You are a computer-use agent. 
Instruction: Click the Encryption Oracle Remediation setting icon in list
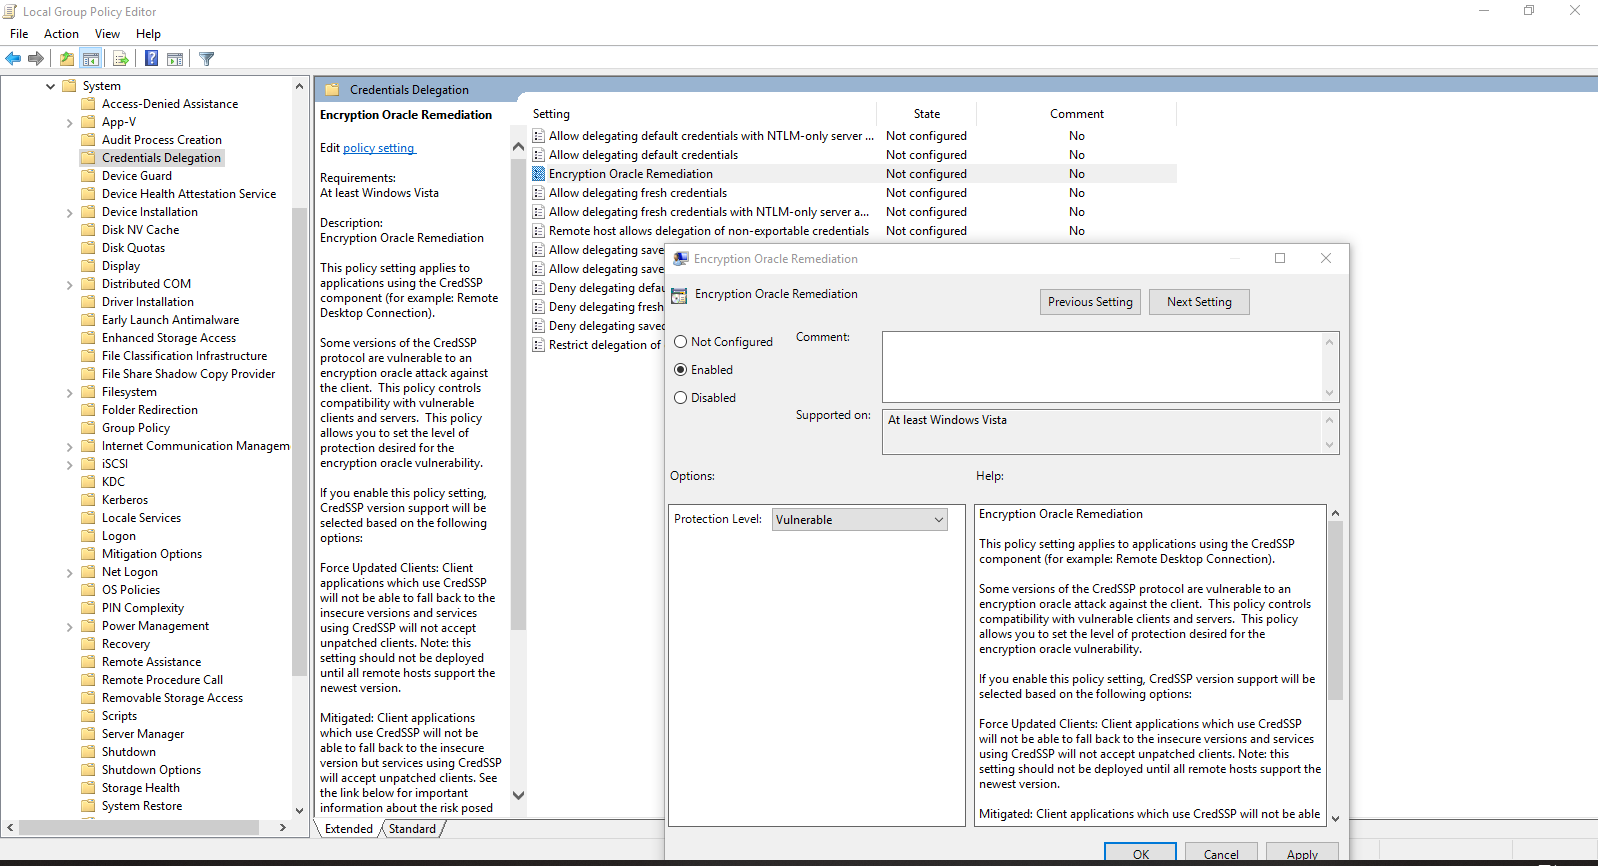click(539, 174)
